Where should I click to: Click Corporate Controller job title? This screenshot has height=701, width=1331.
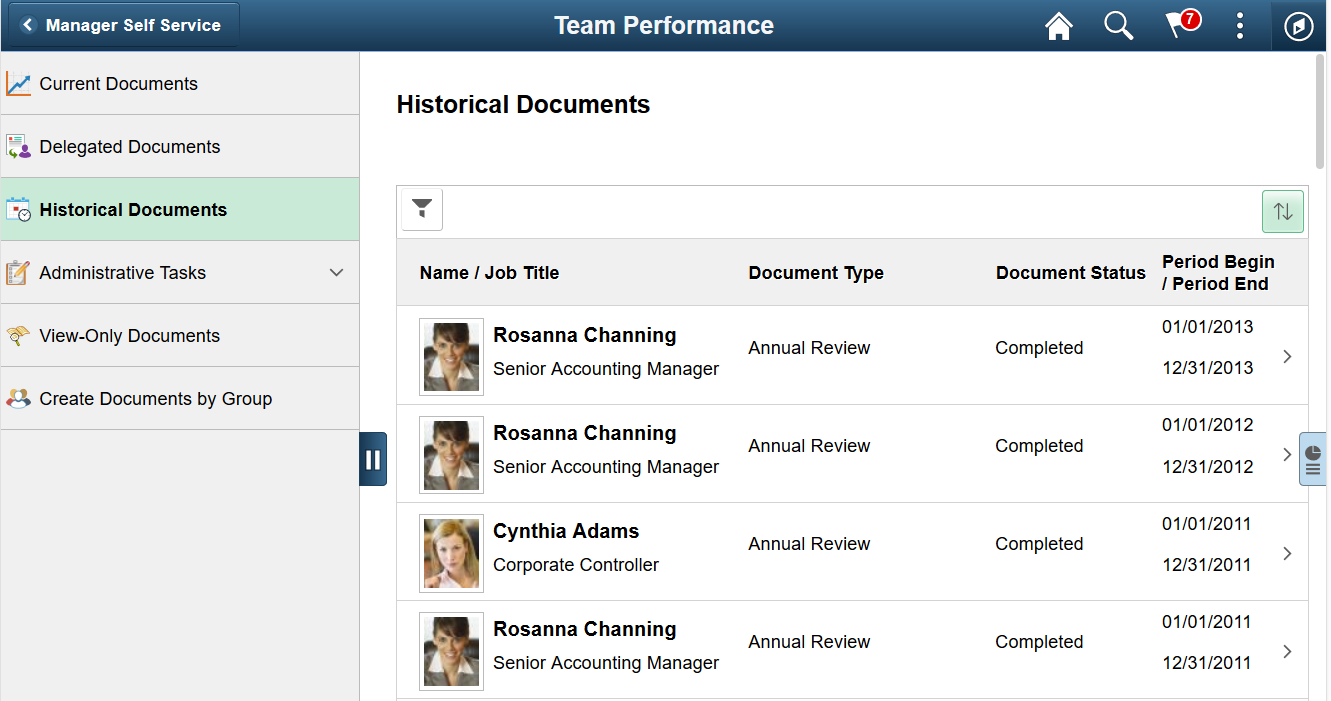pyautogui.click(x=576, y=565)
